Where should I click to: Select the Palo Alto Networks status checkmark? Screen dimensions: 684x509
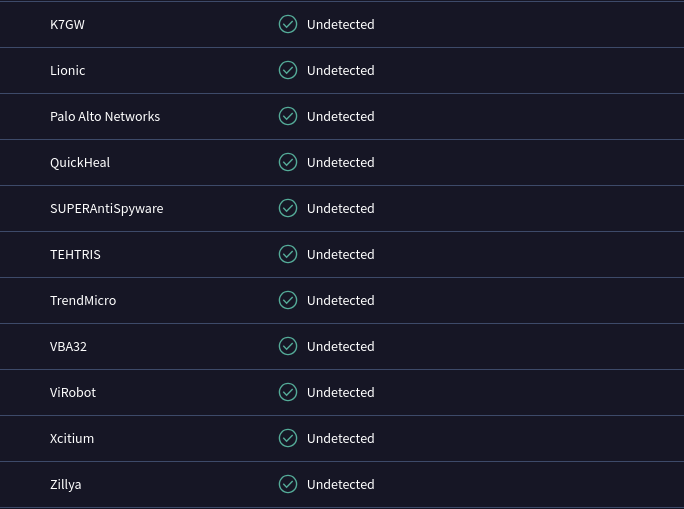pyautogui.click(x=288, y=116)
